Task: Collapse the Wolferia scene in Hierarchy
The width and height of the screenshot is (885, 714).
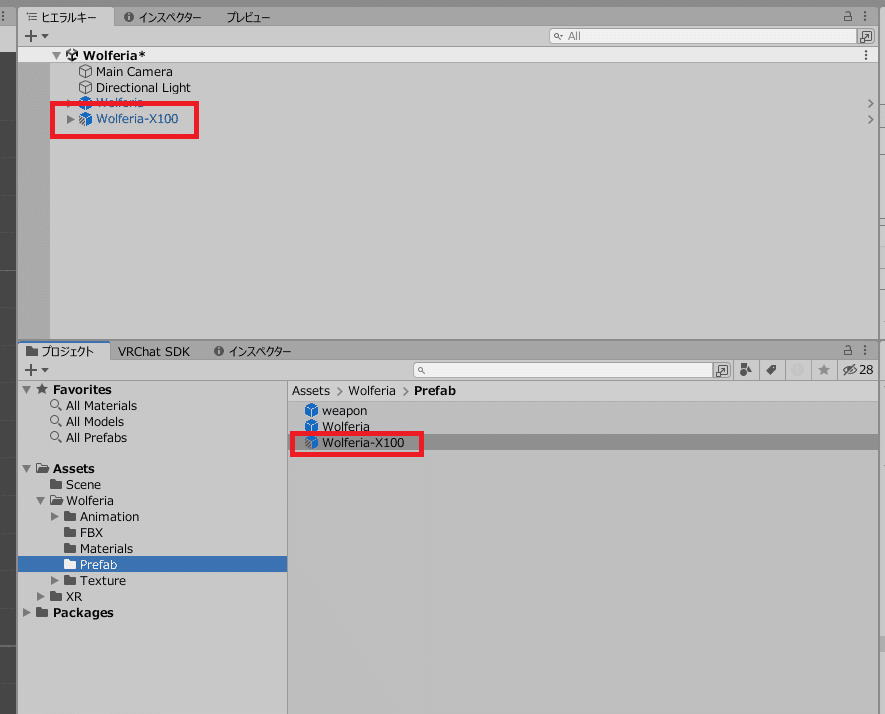Action: coord(56,55)
